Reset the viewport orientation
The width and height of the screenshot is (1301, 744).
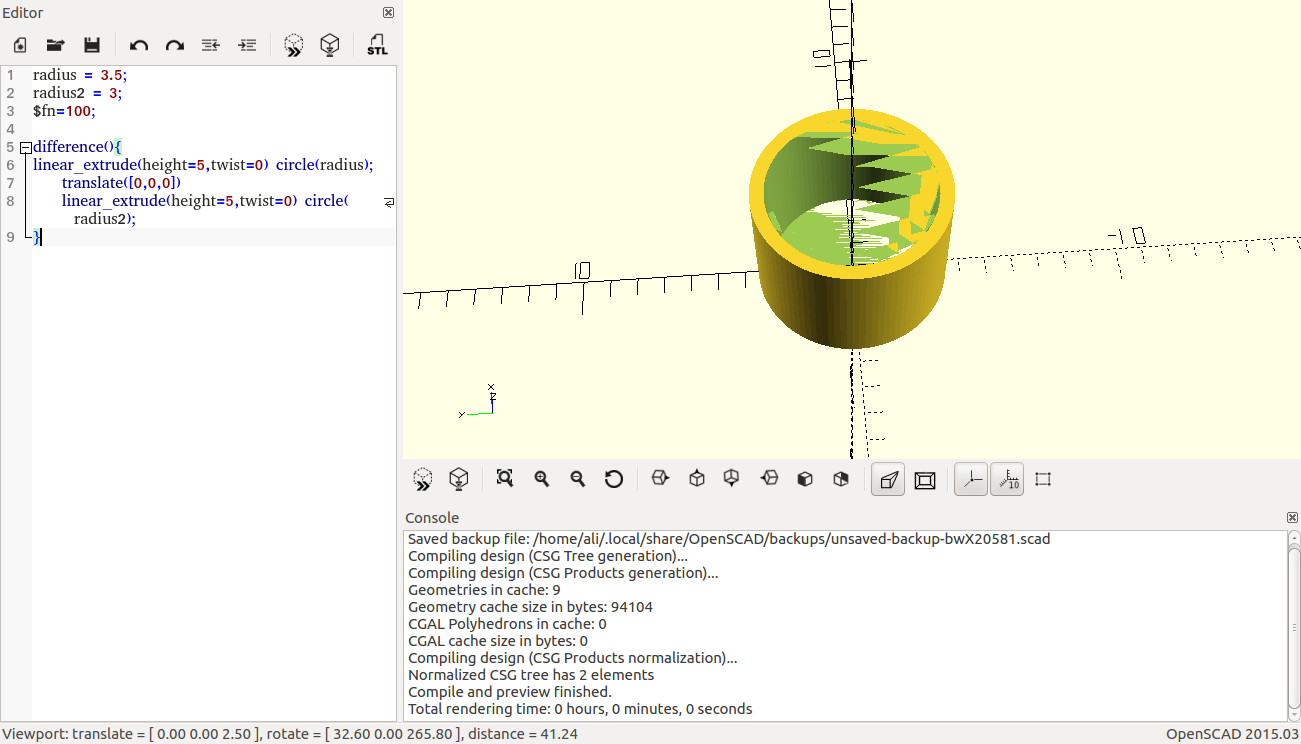[614, 479]
